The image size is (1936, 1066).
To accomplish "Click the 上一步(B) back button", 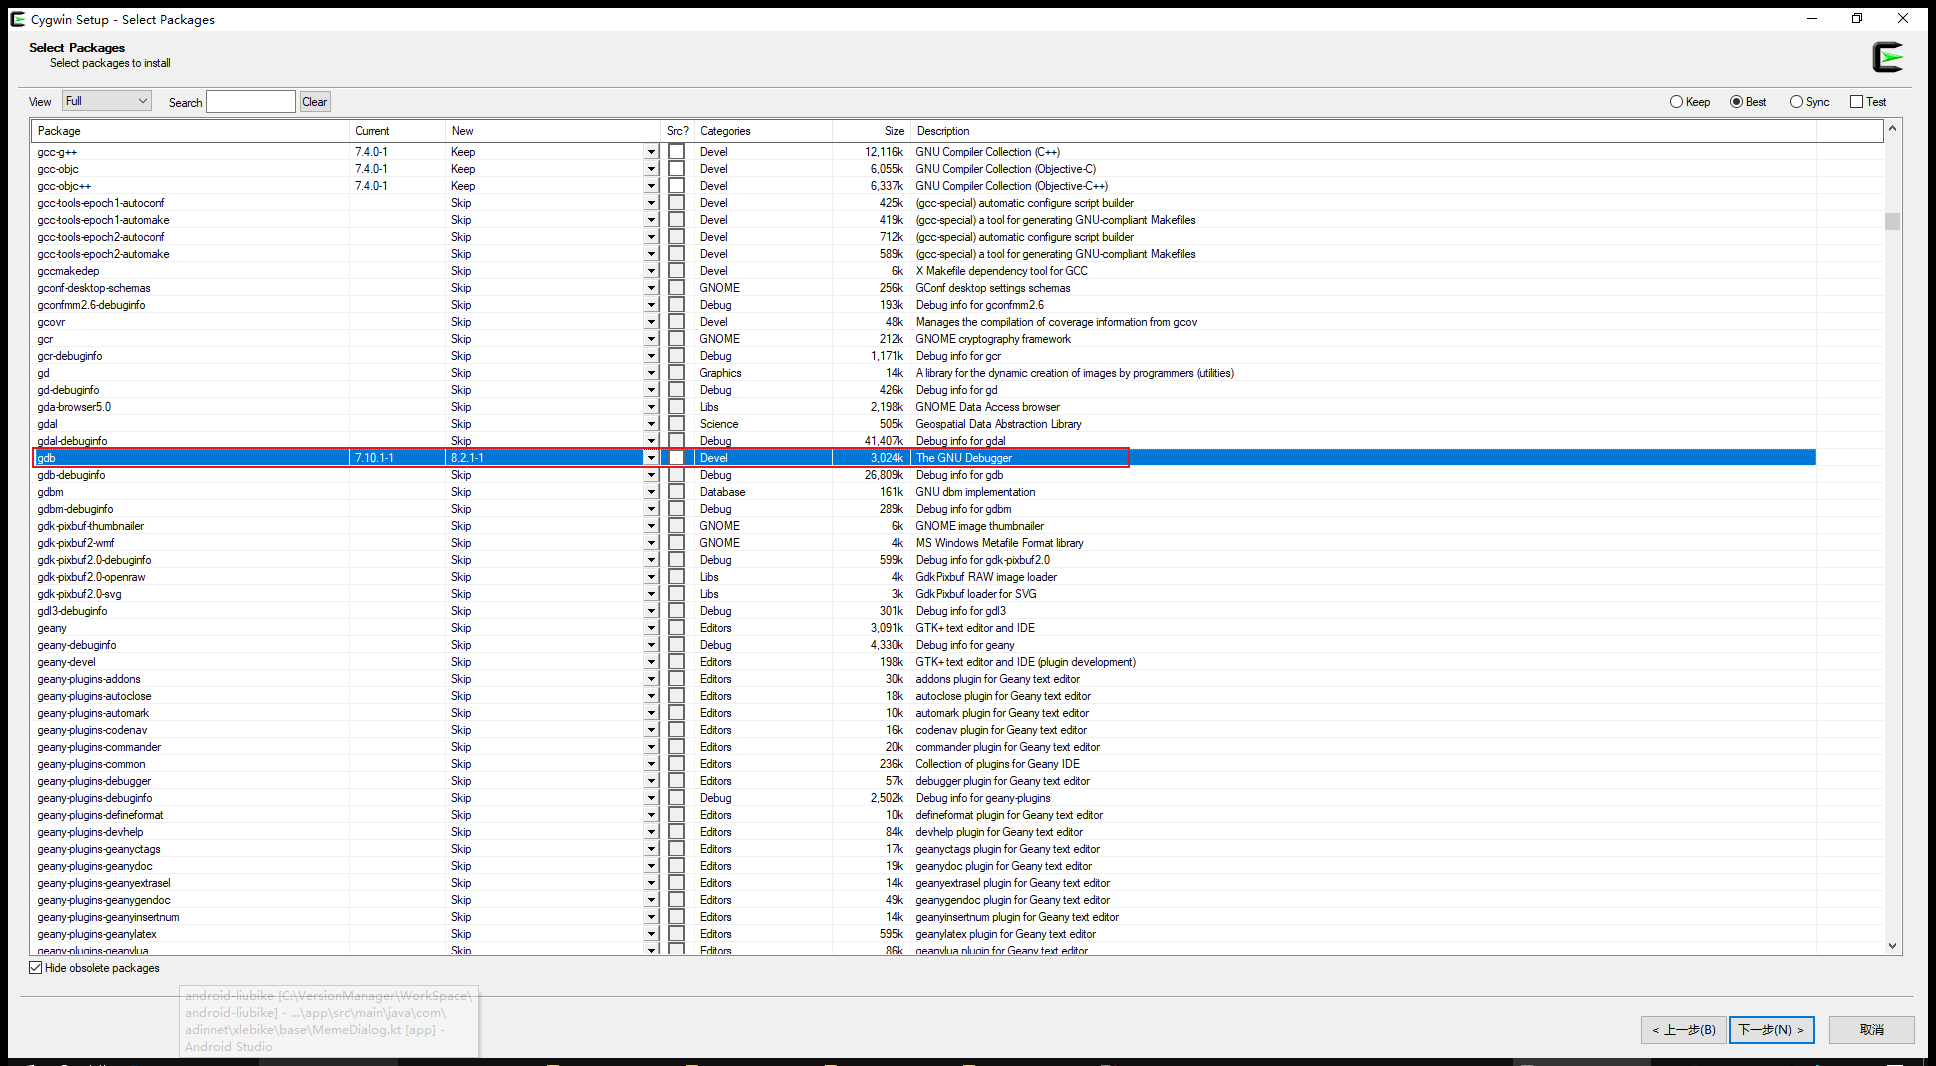I will (x=1683, y=1030).
